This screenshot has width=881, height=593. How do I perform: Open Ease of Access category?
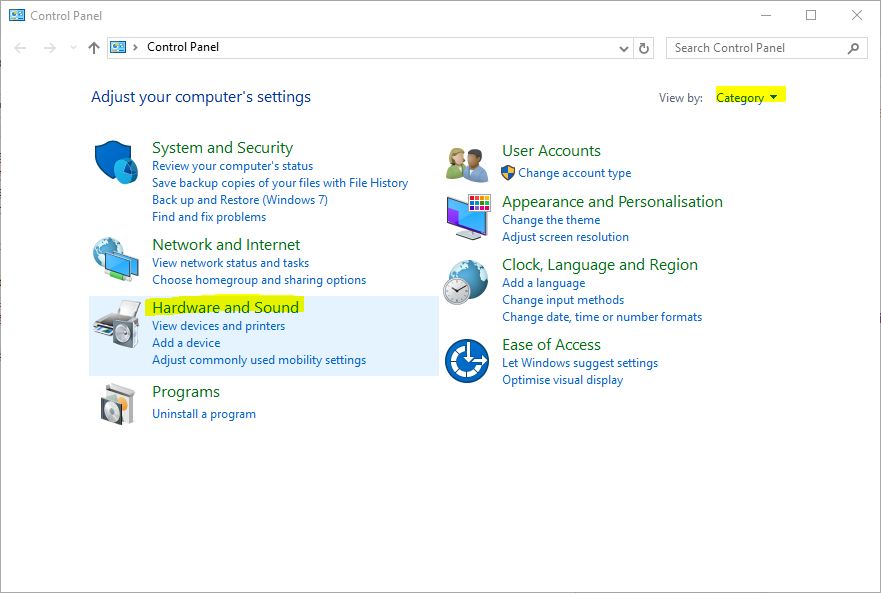click(551, 344)
